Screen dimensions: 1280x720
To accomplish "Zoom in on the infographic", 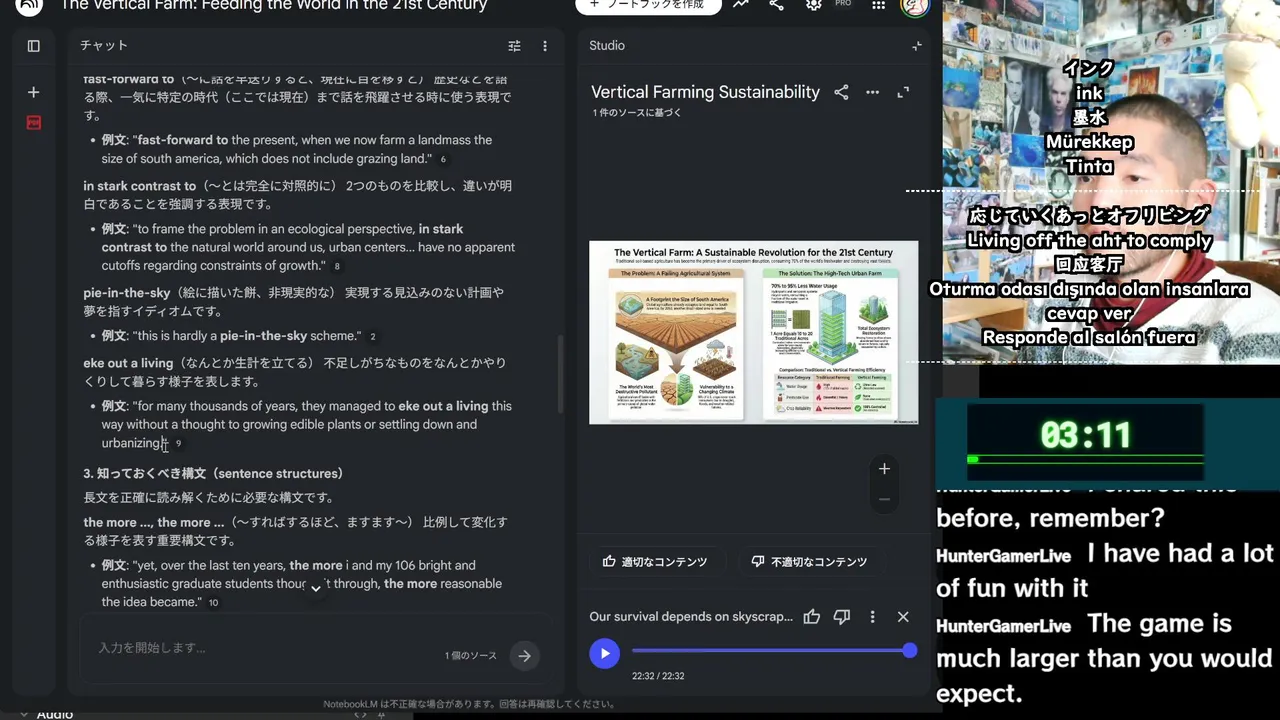I will pos(884,468).
